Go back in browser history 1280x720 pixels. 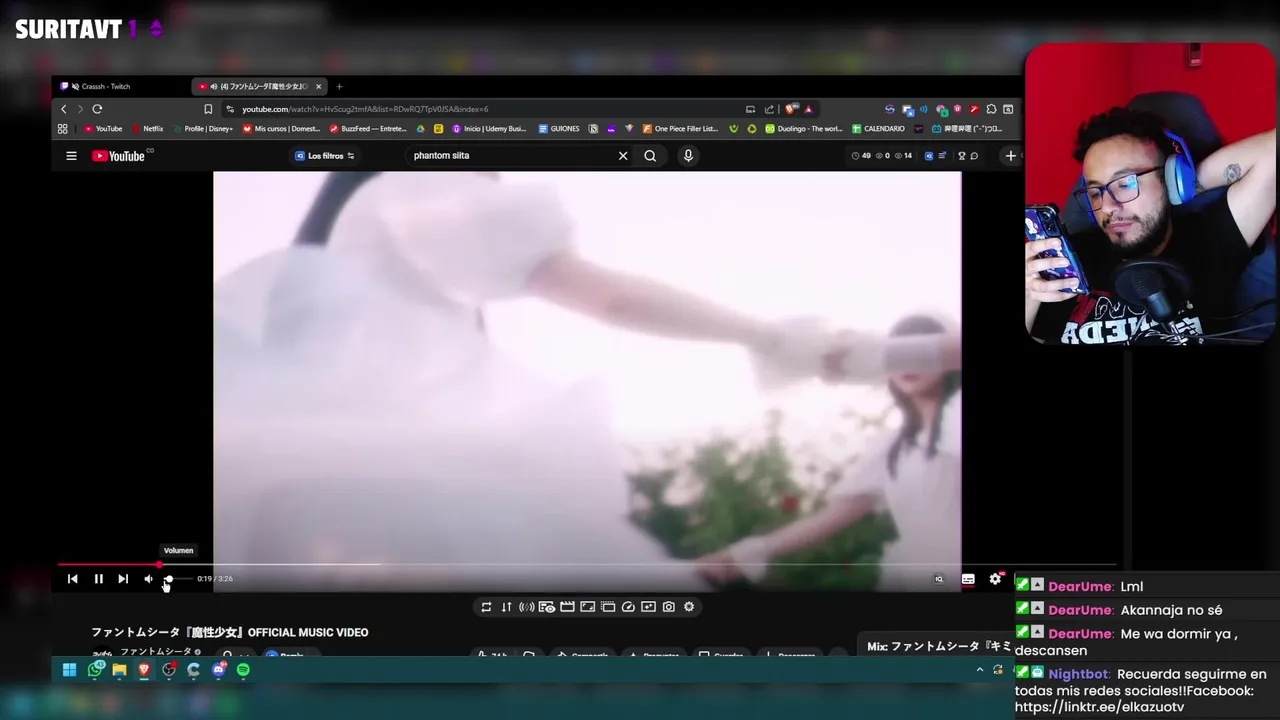64,109
